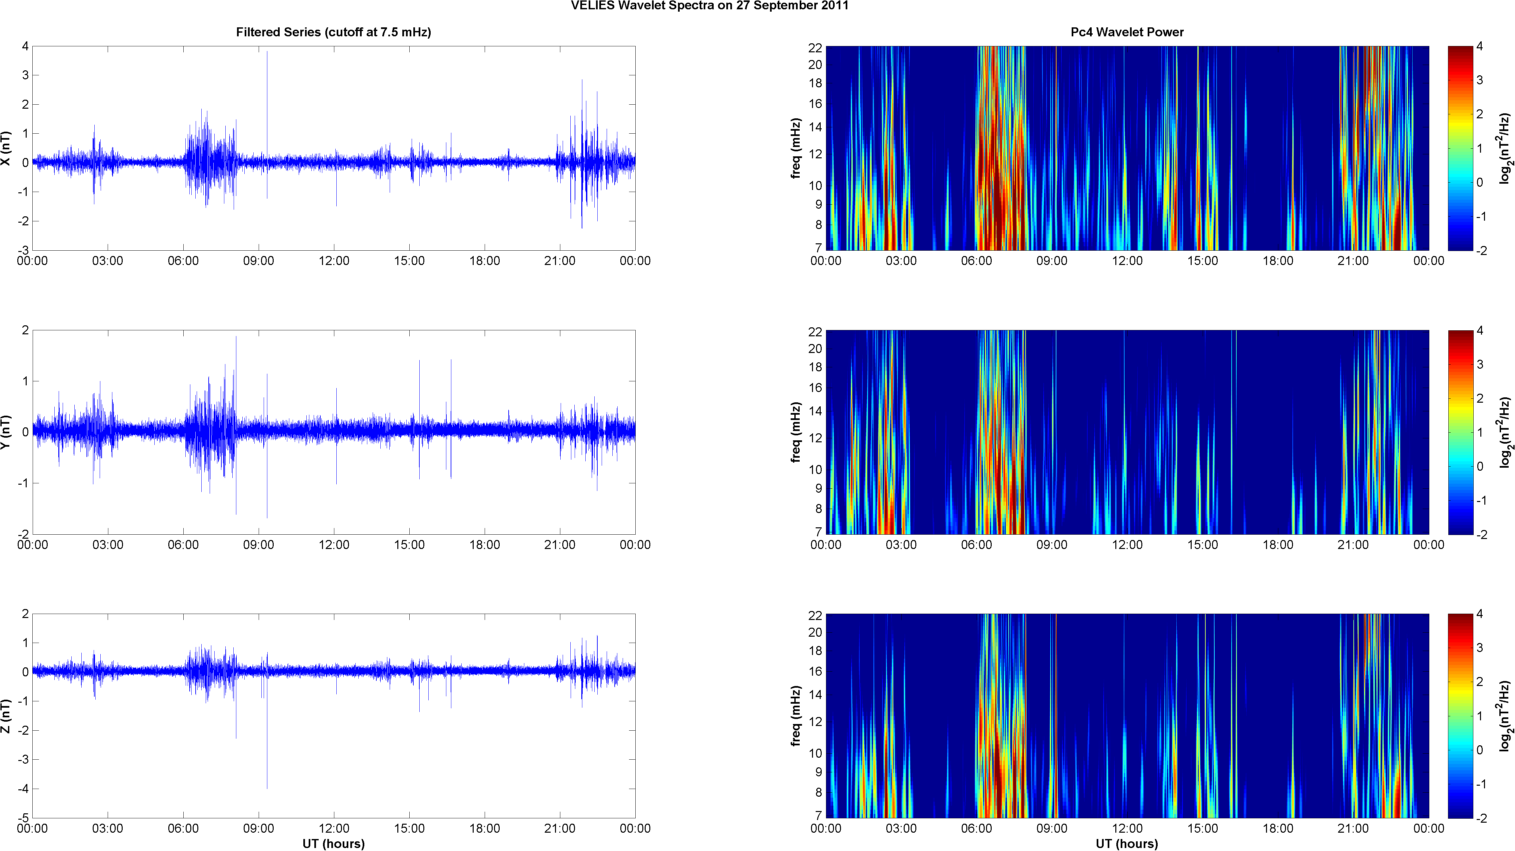Screen dimensions: 1515x851
Task: Click the middle wavelet power spectrogram
Action: point(1126,432)
